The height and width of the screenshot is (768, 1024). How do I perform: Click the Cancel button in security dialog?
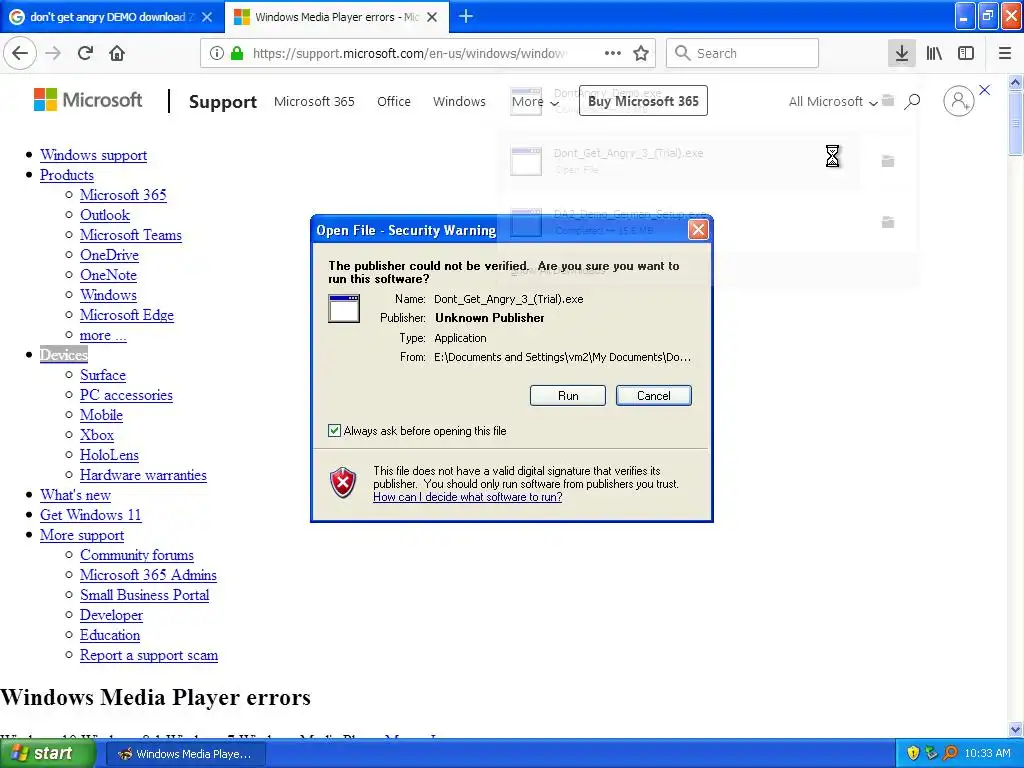pyautogui.click(x=653, y=395)
